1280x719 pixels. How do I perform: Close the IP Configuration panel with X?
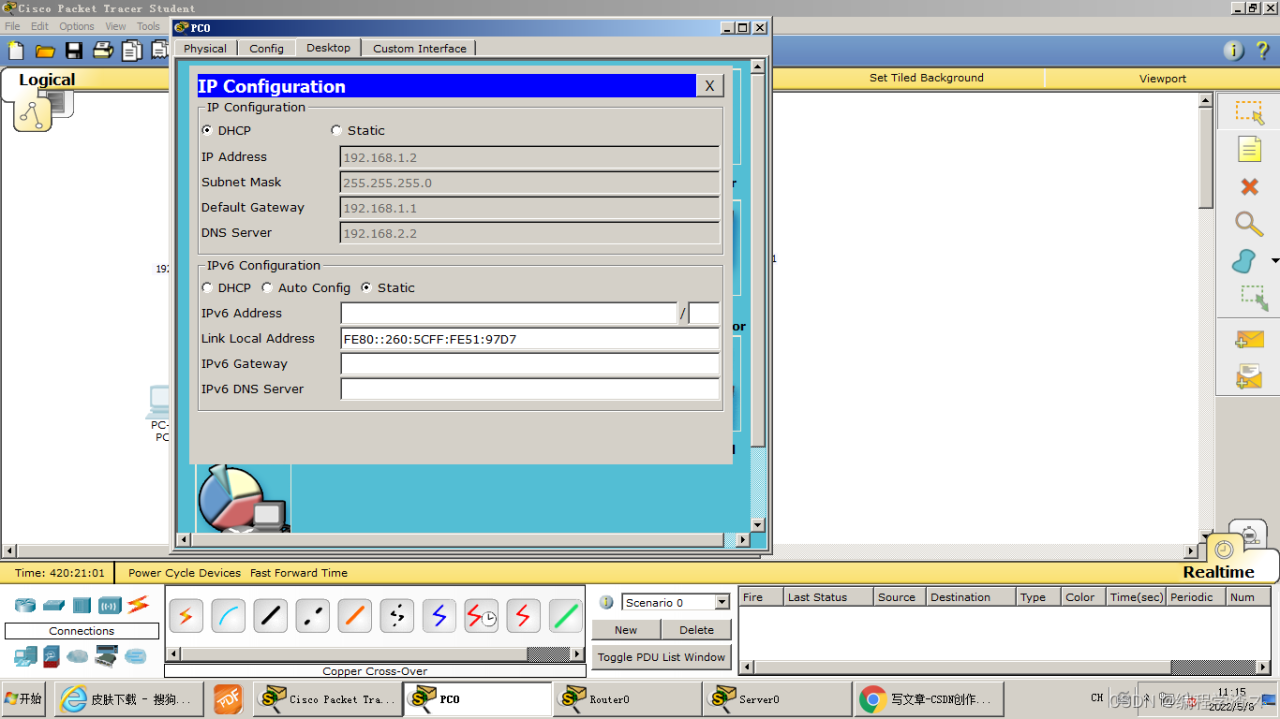click(709, 86)
